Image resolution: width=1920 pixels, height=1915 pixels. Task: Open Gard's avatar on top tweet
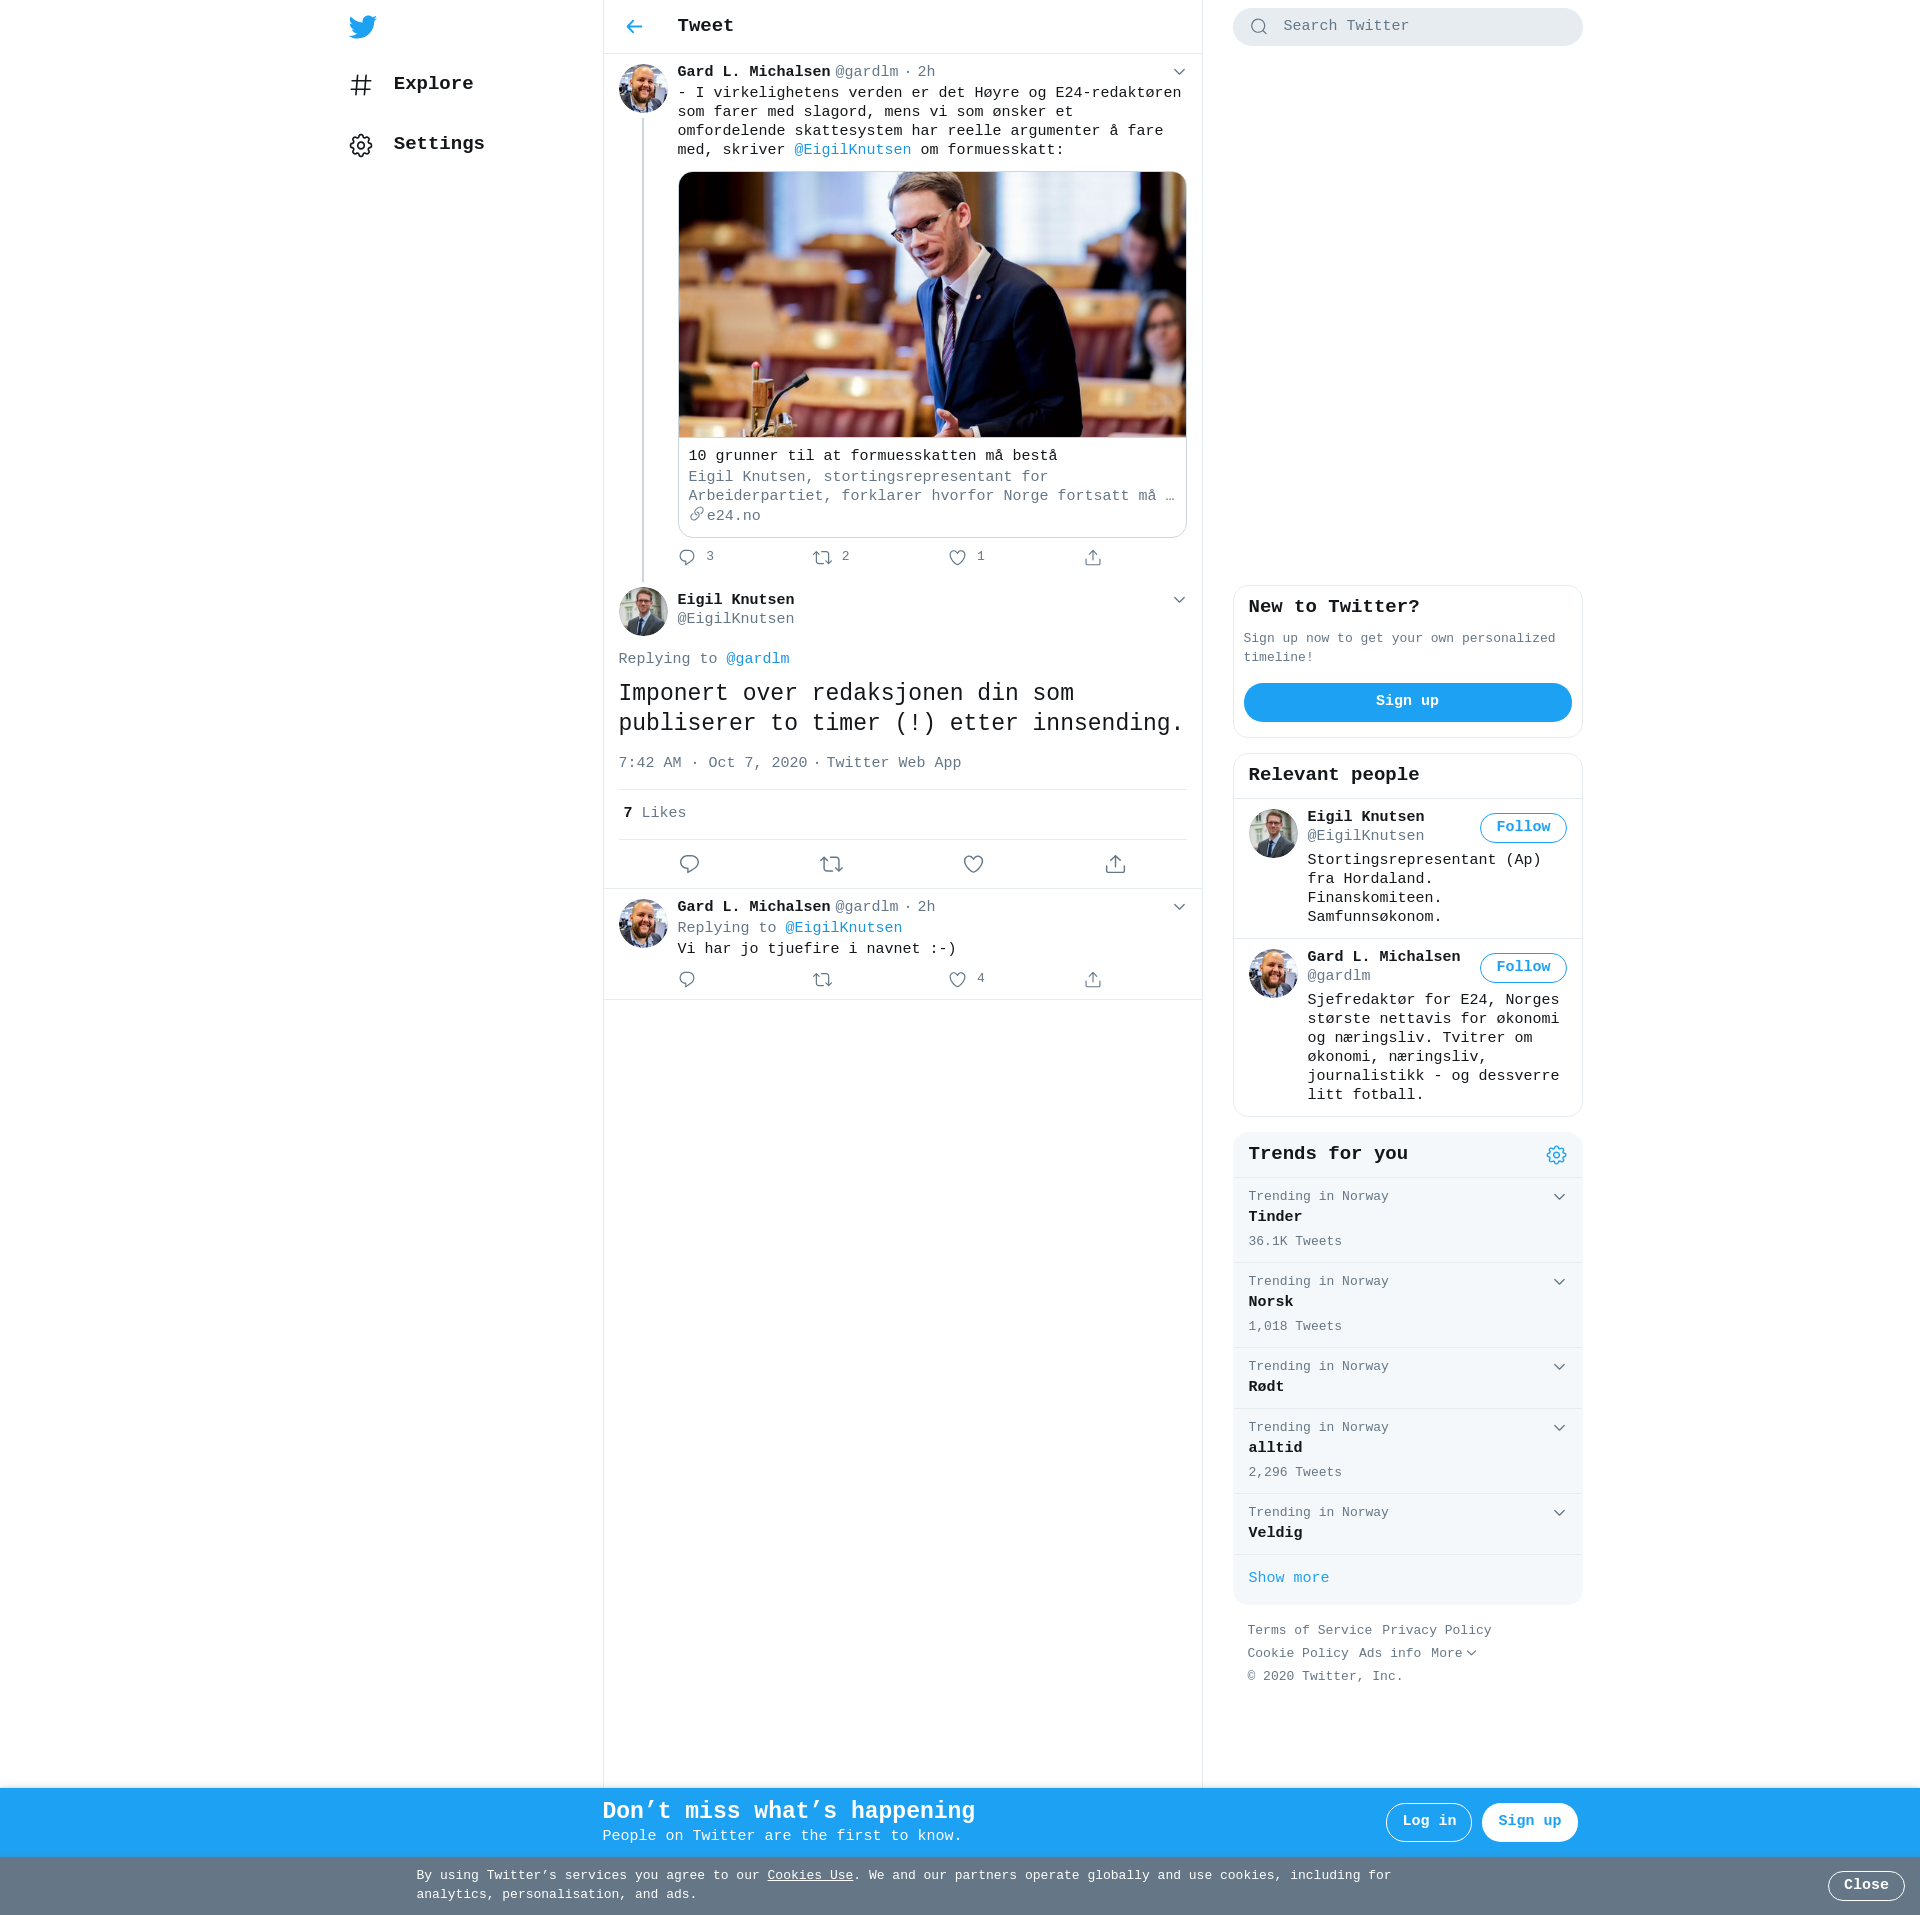643,89
